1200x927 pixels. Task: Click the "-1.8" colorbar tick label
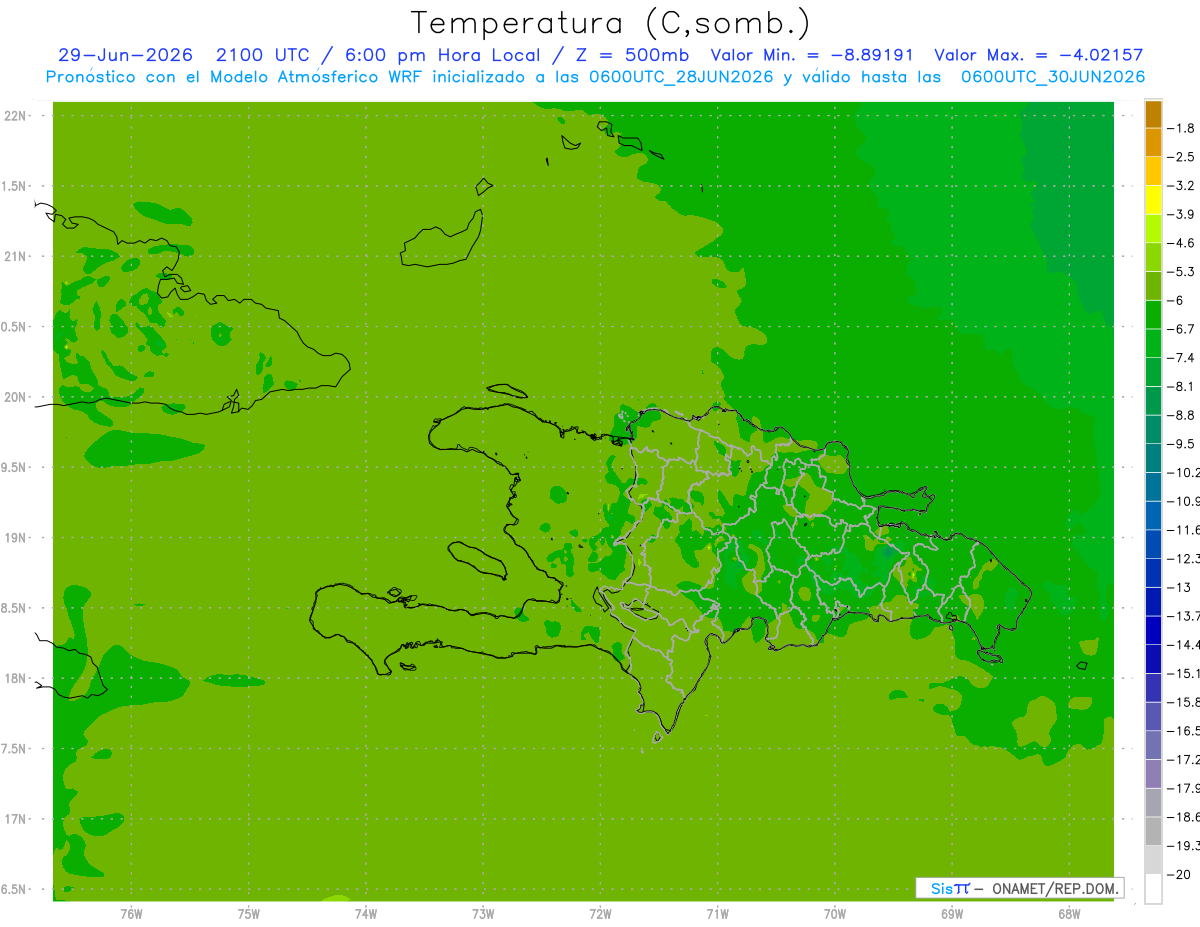point(1181,128)
